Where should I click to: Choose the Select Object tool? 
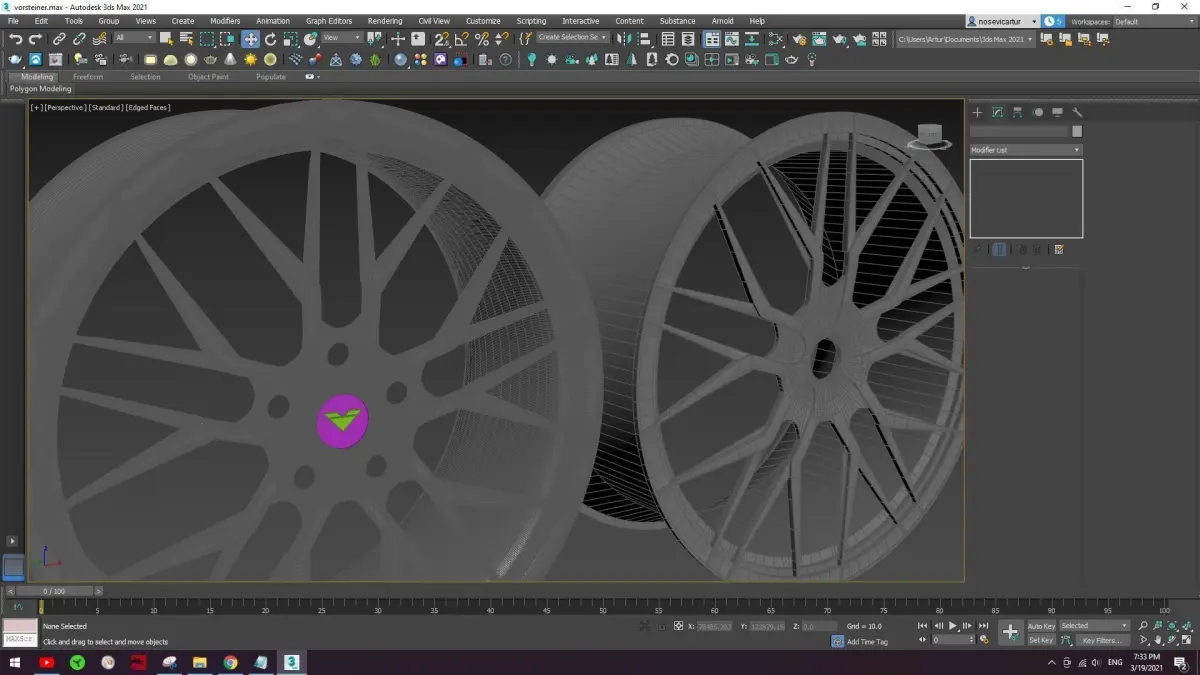(x=166, y=39)
